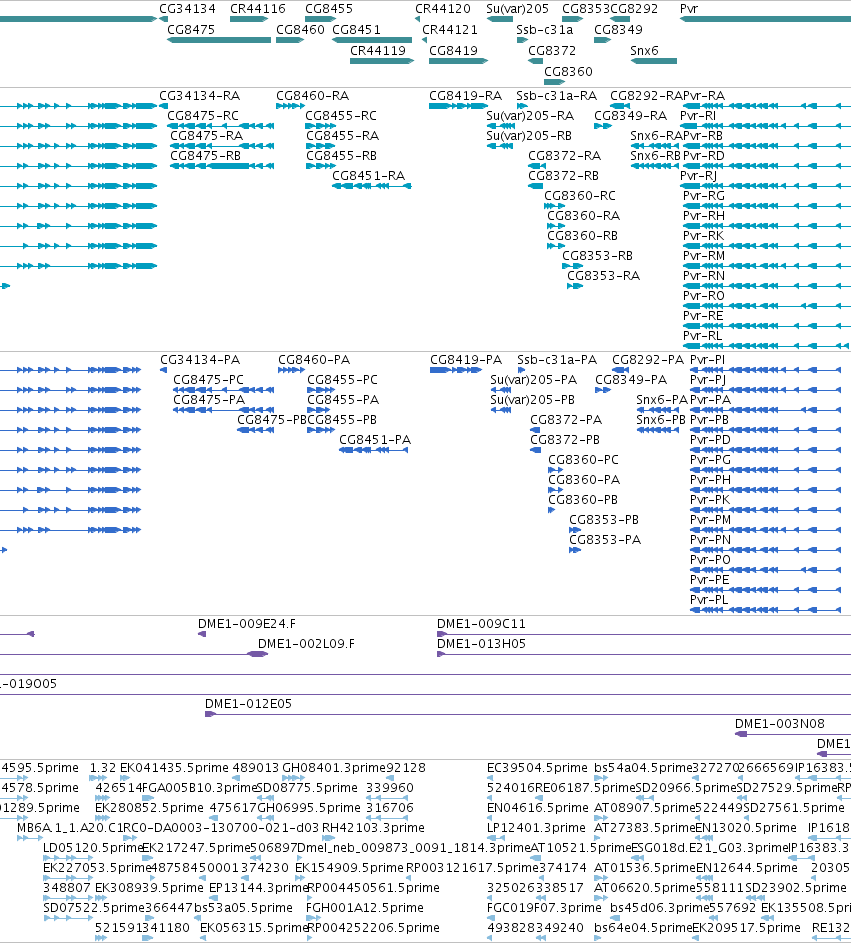Click the EC39504.5prime EST label
This screenshot has height=943, width=851.
pyautogui.click(x=537, y=769)
